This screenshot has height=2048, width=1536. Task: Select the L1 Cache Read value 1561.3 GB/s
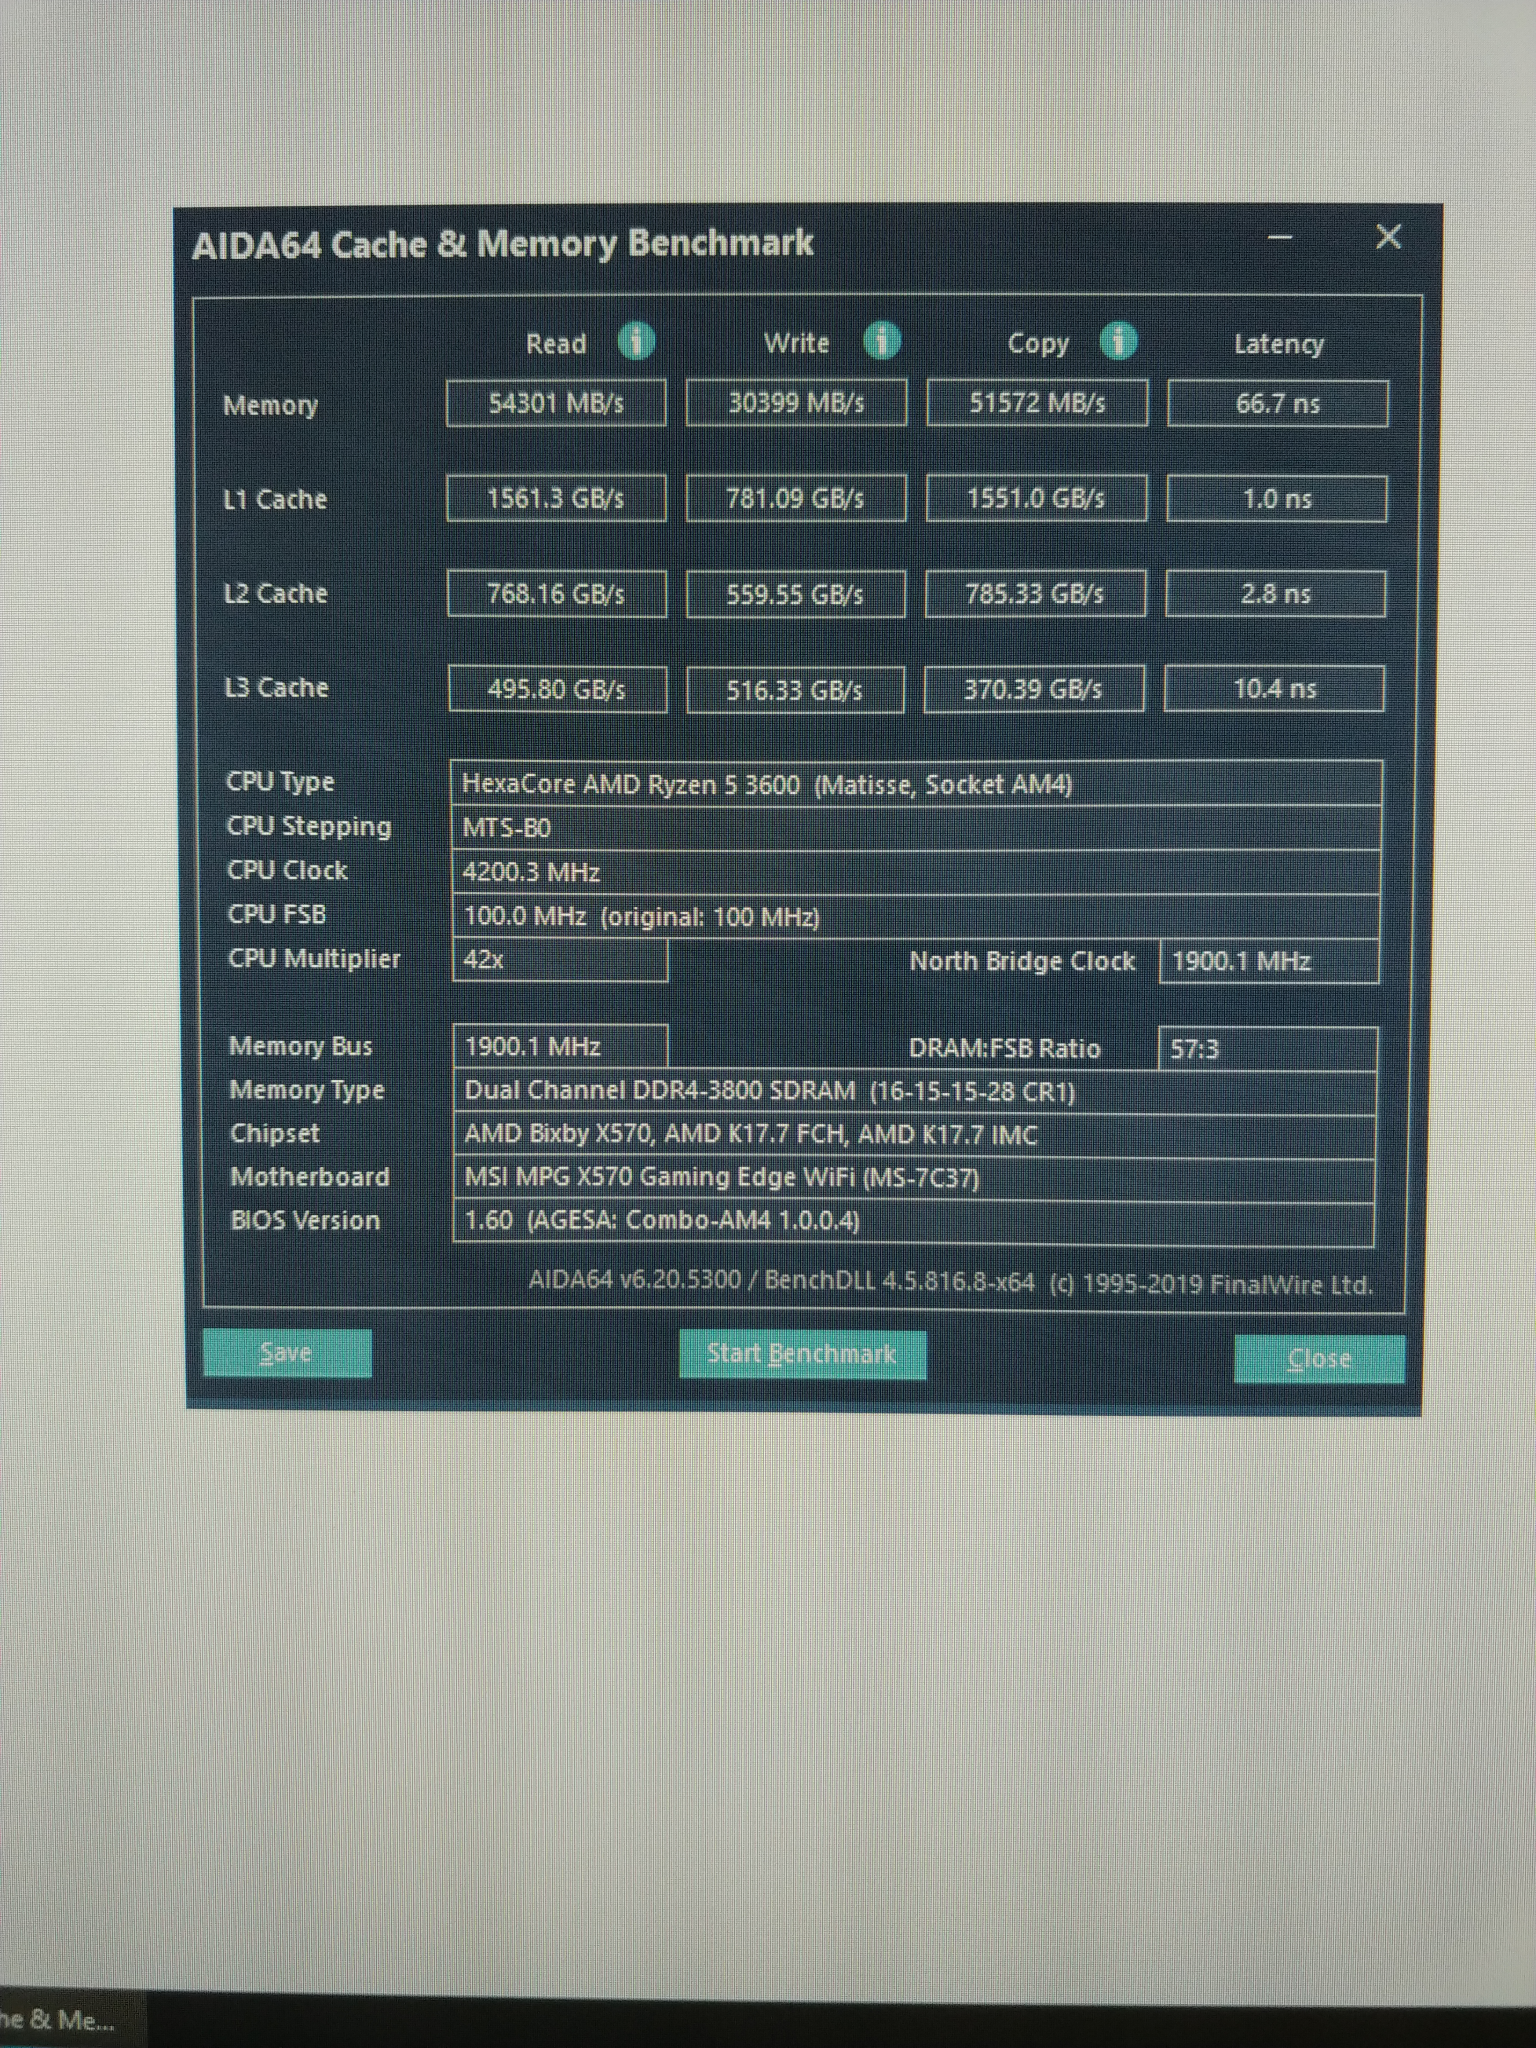(x=556, y=498)
